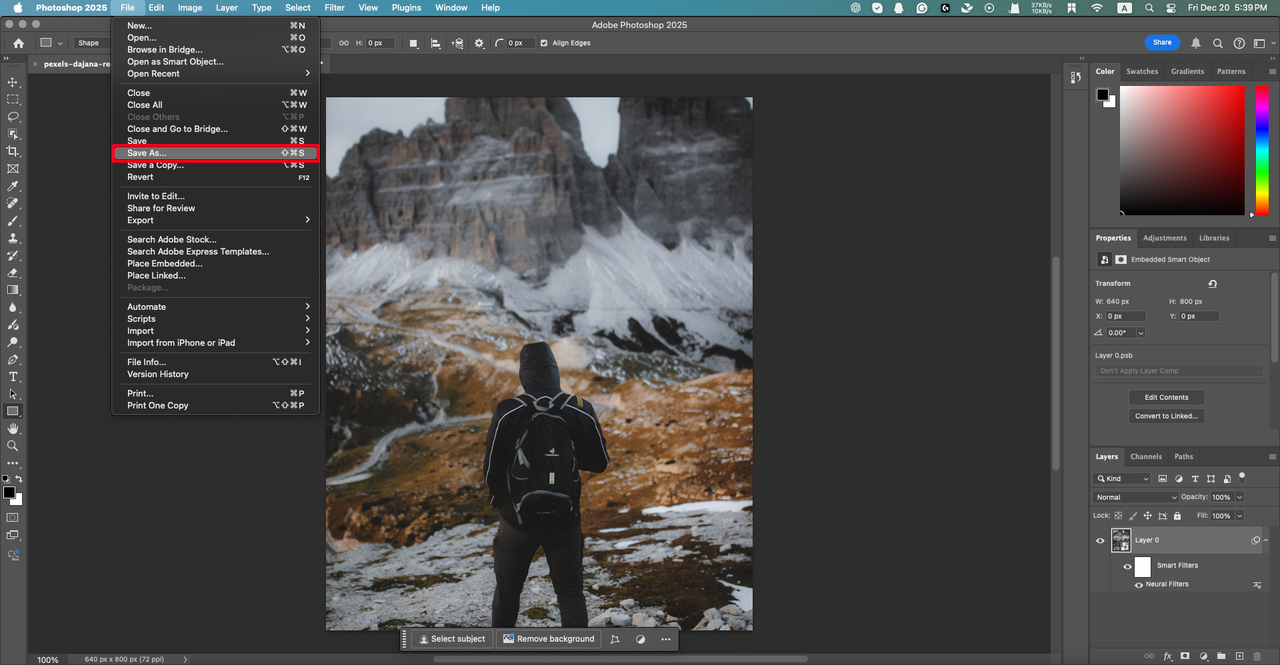1280x665 pixels.
Task: Select the Rectangular Marquee tool
Action: 13,99
